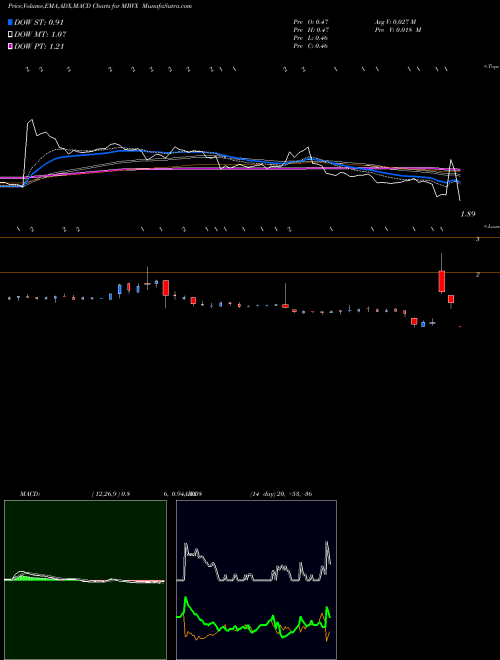This screenshot has height=660, width=500.
Task: Click the 'Pre C: 0.46' value
Action: [311, 46]
